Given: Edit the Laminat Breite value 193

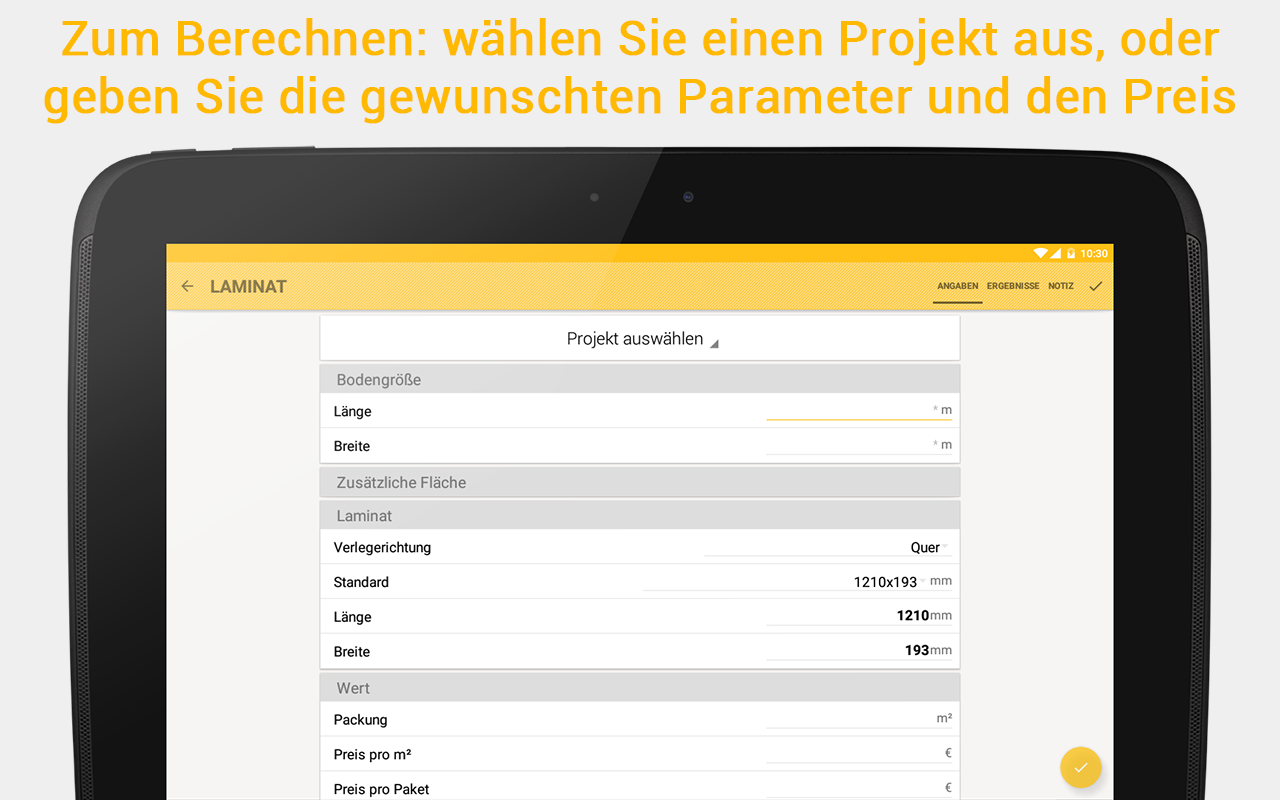Looking at the screenshot, I should pos(859,650).
